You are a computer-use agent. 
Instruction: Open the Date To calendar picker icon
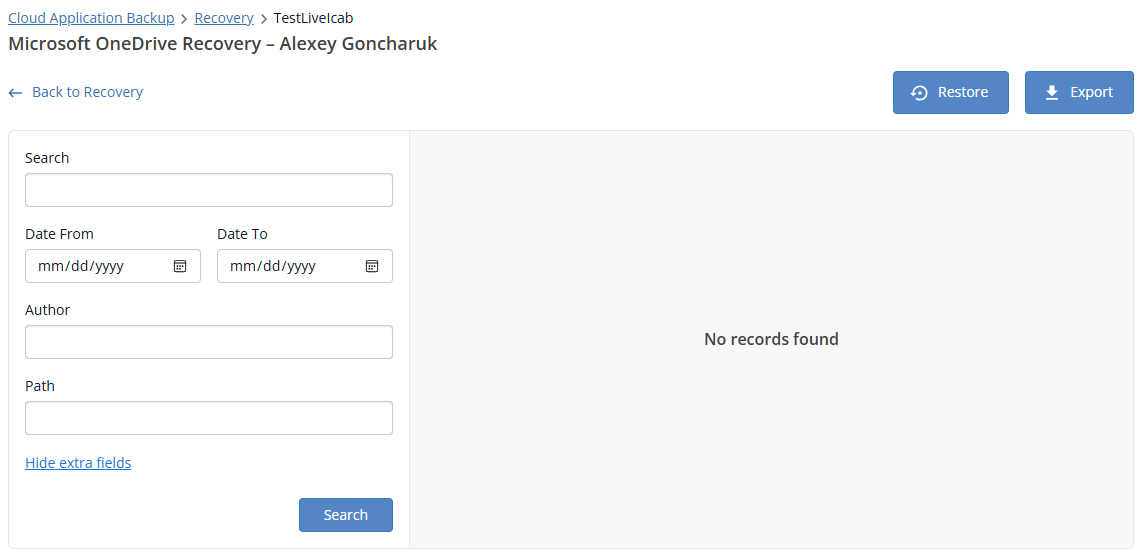click(x=372, y=266)
